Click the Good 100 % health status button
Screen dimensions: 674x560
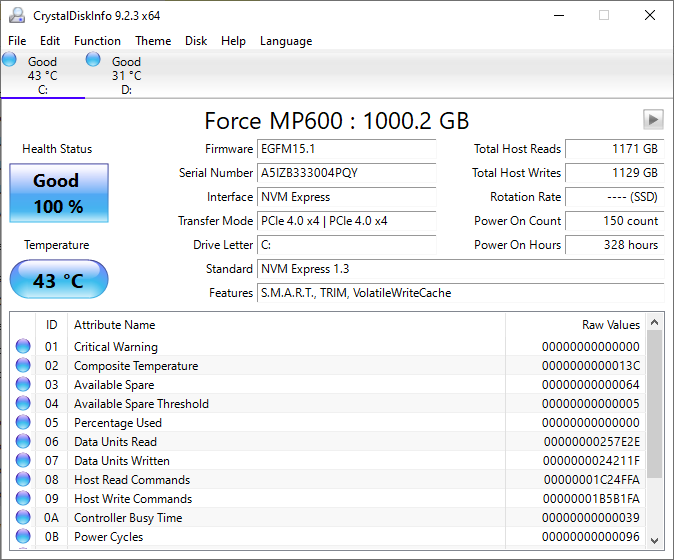tap(59, 193)
